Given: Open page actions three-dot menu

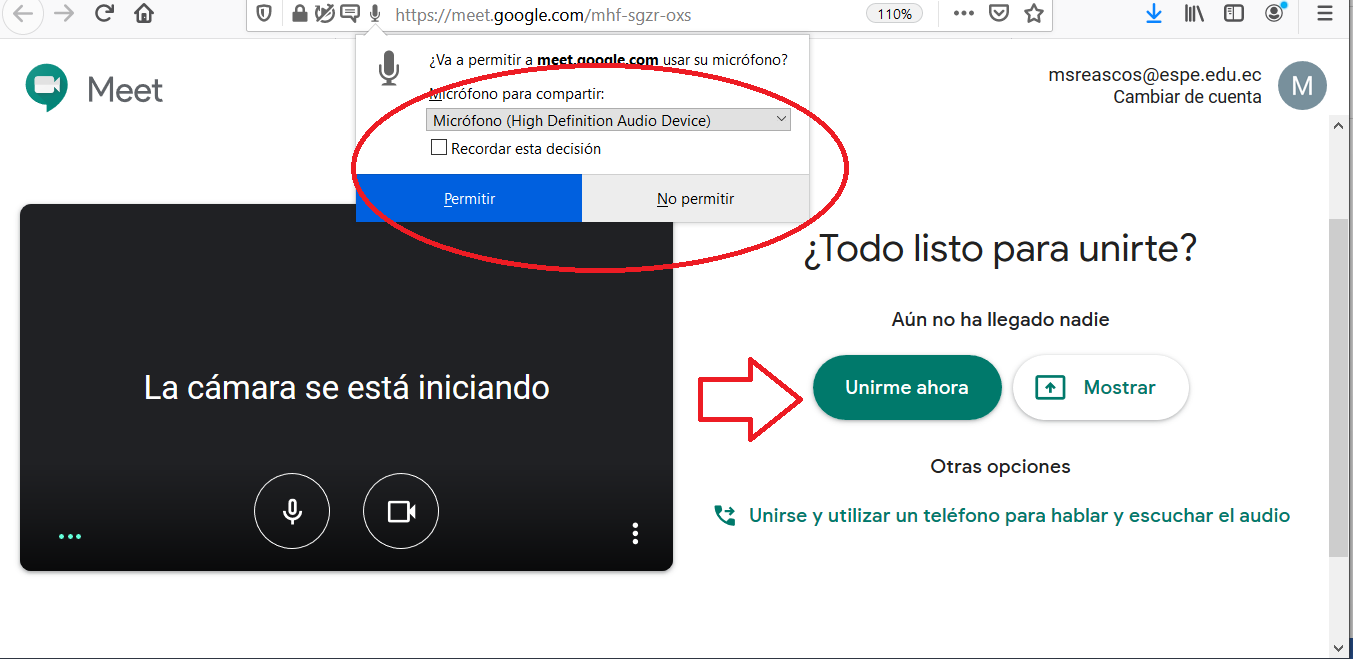Looking at the screenshot, I should (x=963, y=14).
